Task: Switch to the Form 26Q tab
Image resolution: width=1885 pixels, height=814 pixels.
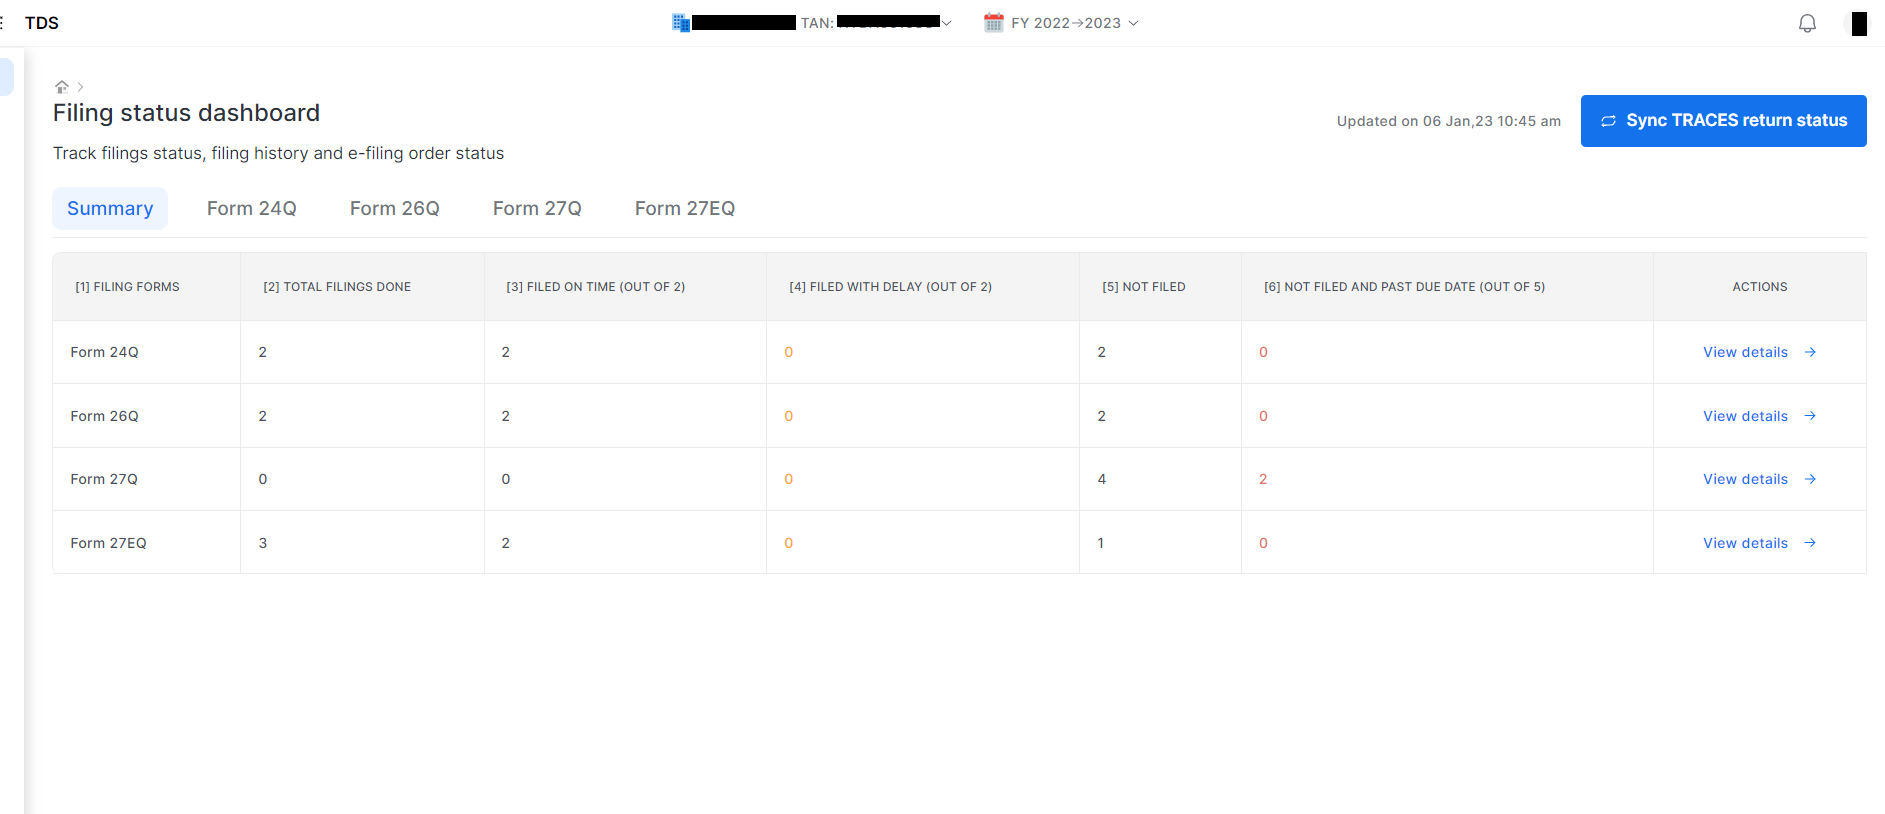Action: (394, 208)
